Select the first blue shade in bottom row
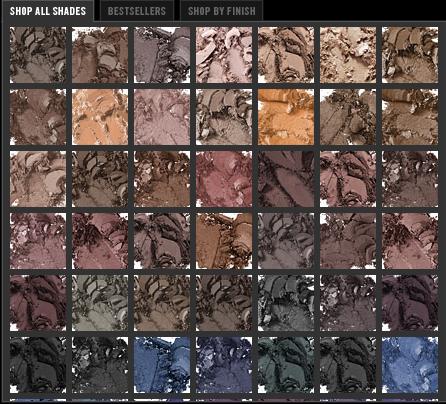The height and width of the screenshot is (404, 446). (162, 365)
